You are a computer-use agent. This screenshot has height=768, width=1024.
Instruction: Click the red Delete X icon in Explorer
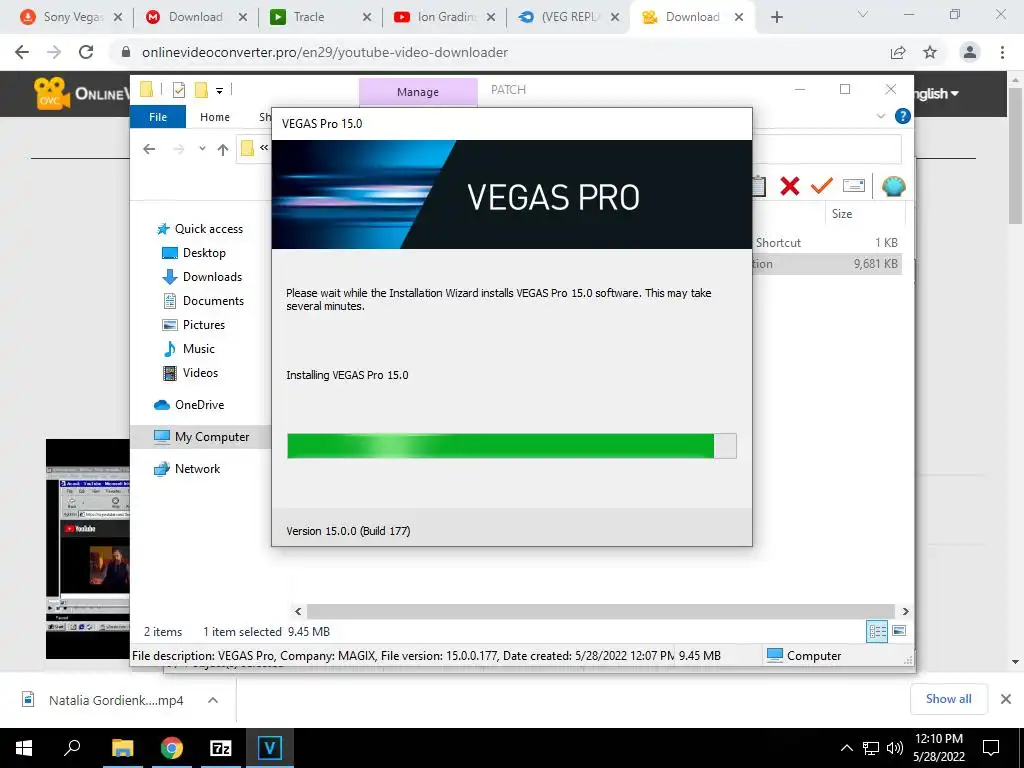[790, 186]
